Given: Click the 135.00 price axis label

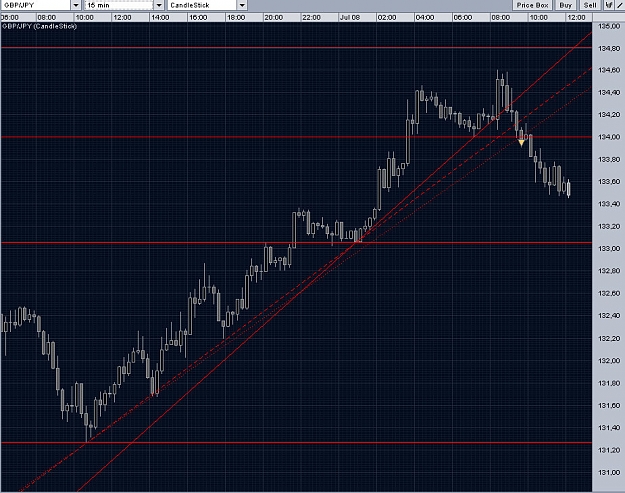Looking at the screenshot, I should 609,26.
